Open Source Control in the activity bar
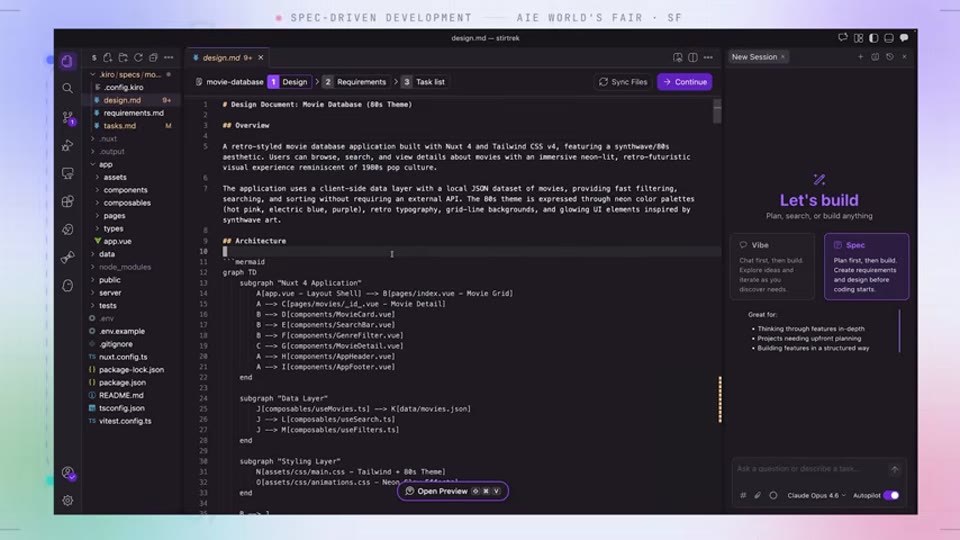Screen dimensions: 960x540 tap(68, 117)
